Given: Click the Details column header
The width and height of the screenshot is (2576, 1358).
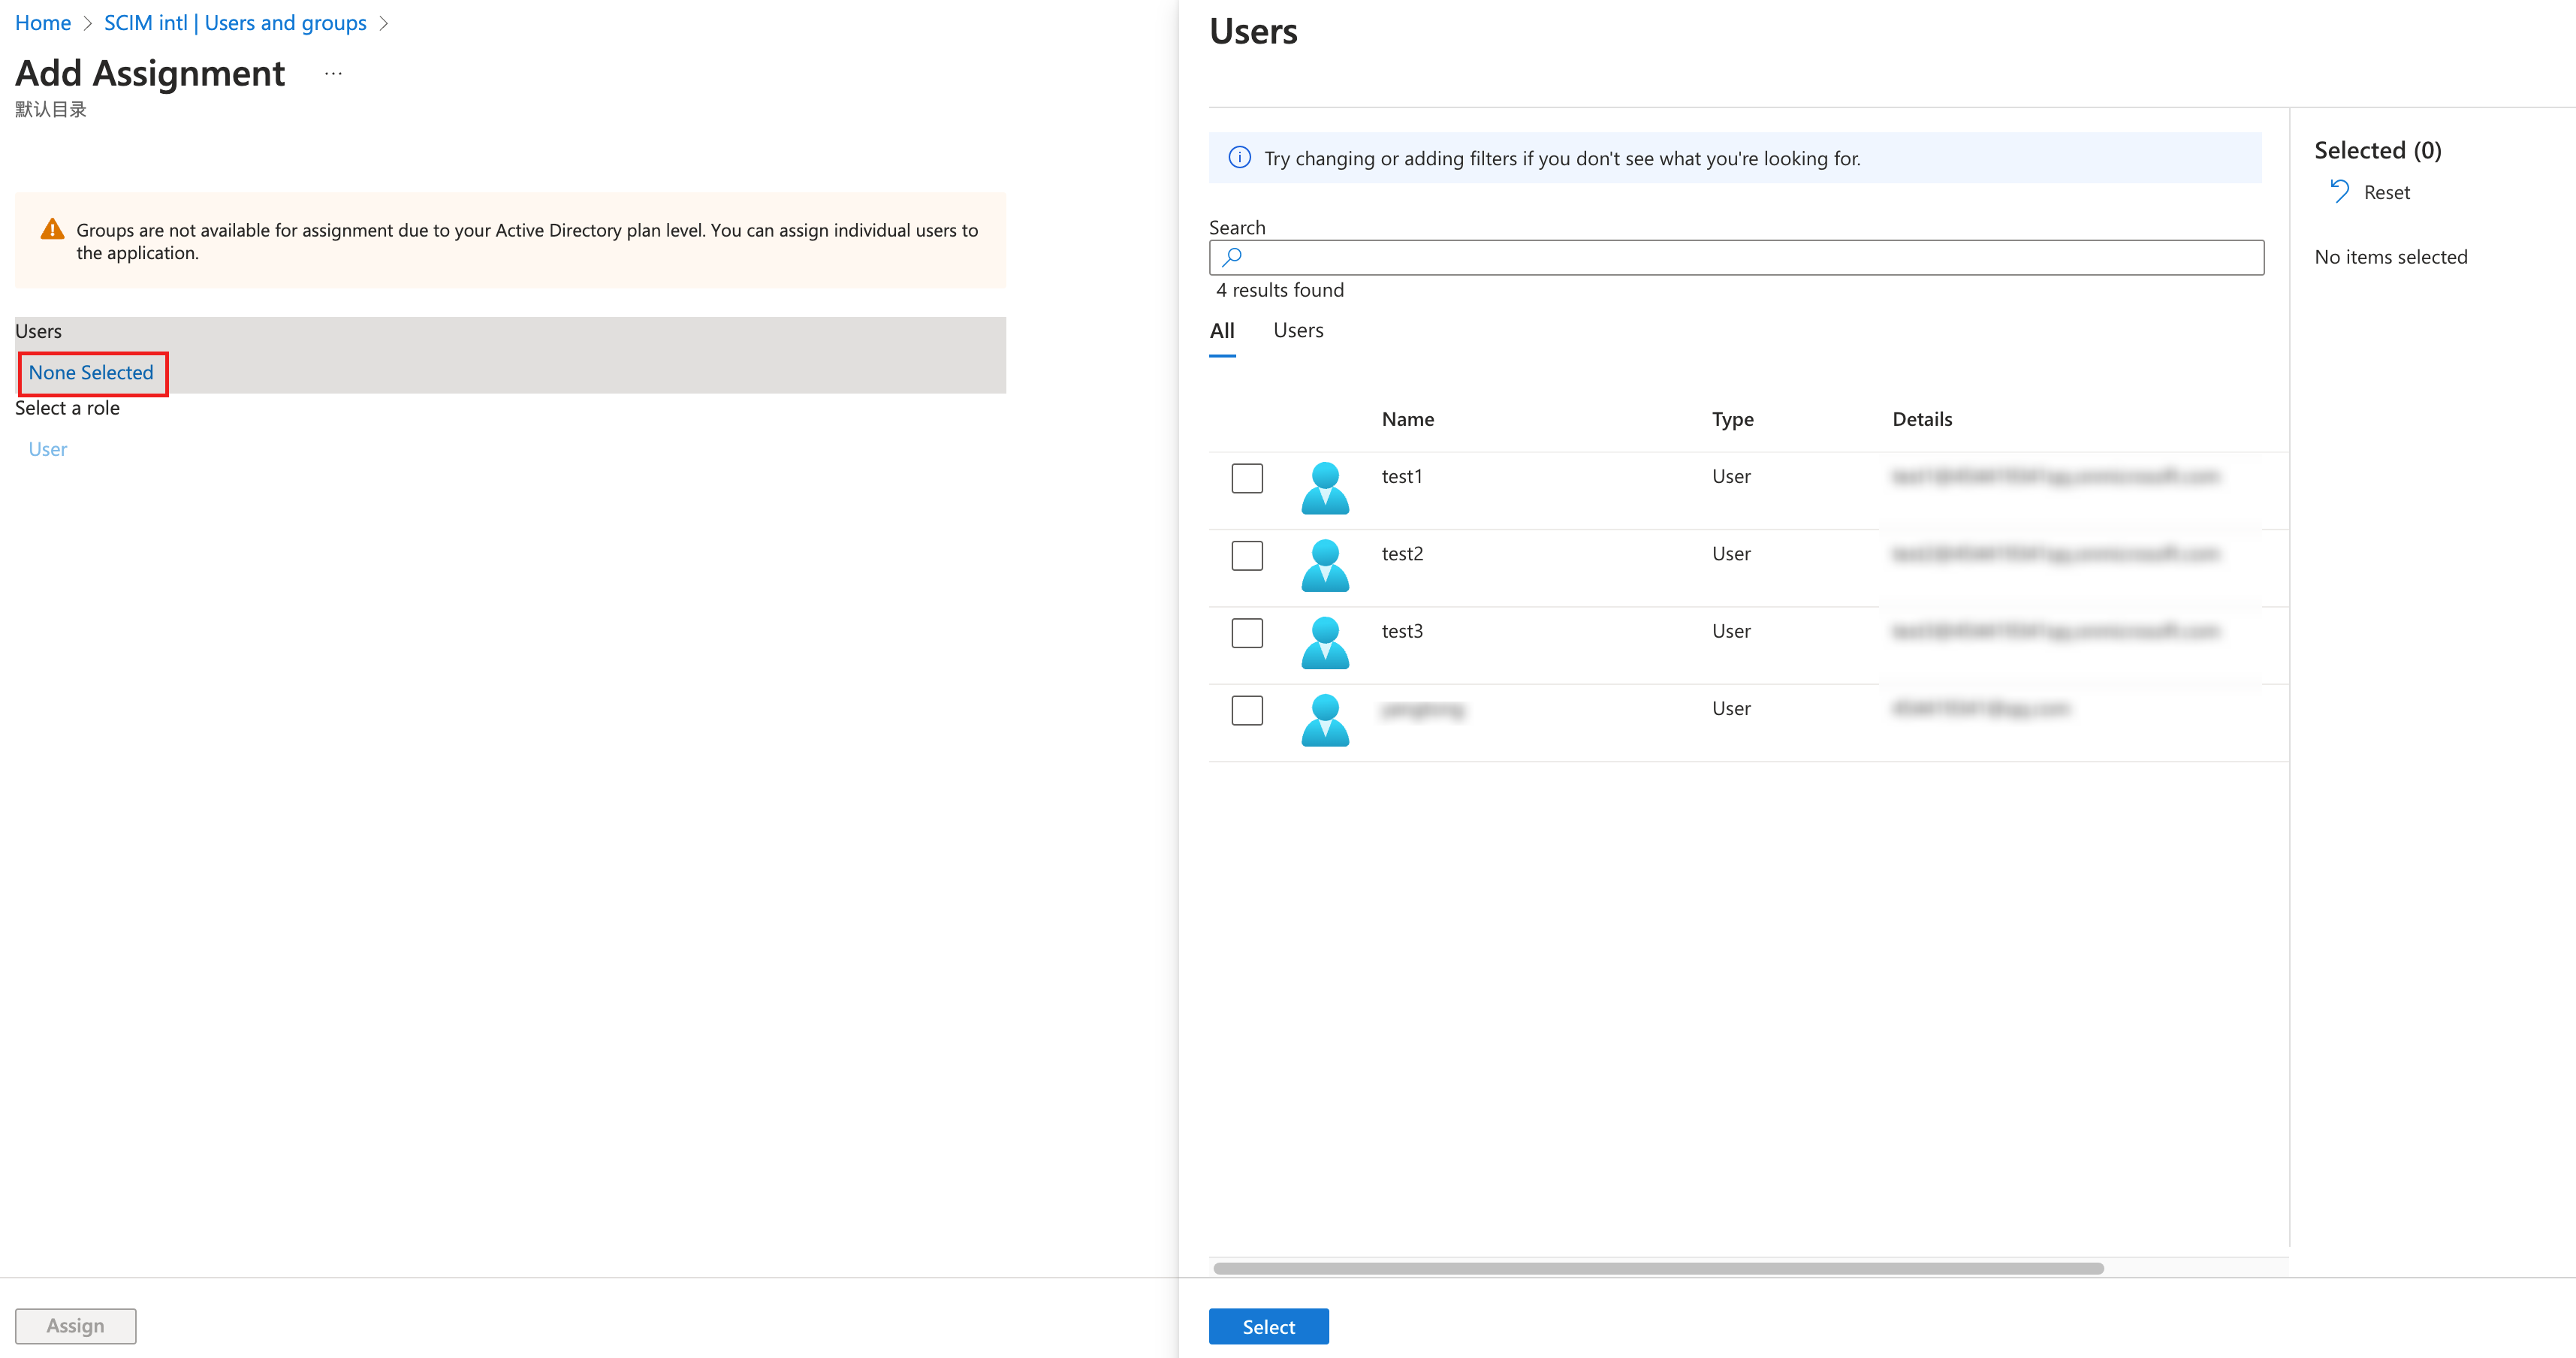Looking at the screenshot, I should (1921, 419).
